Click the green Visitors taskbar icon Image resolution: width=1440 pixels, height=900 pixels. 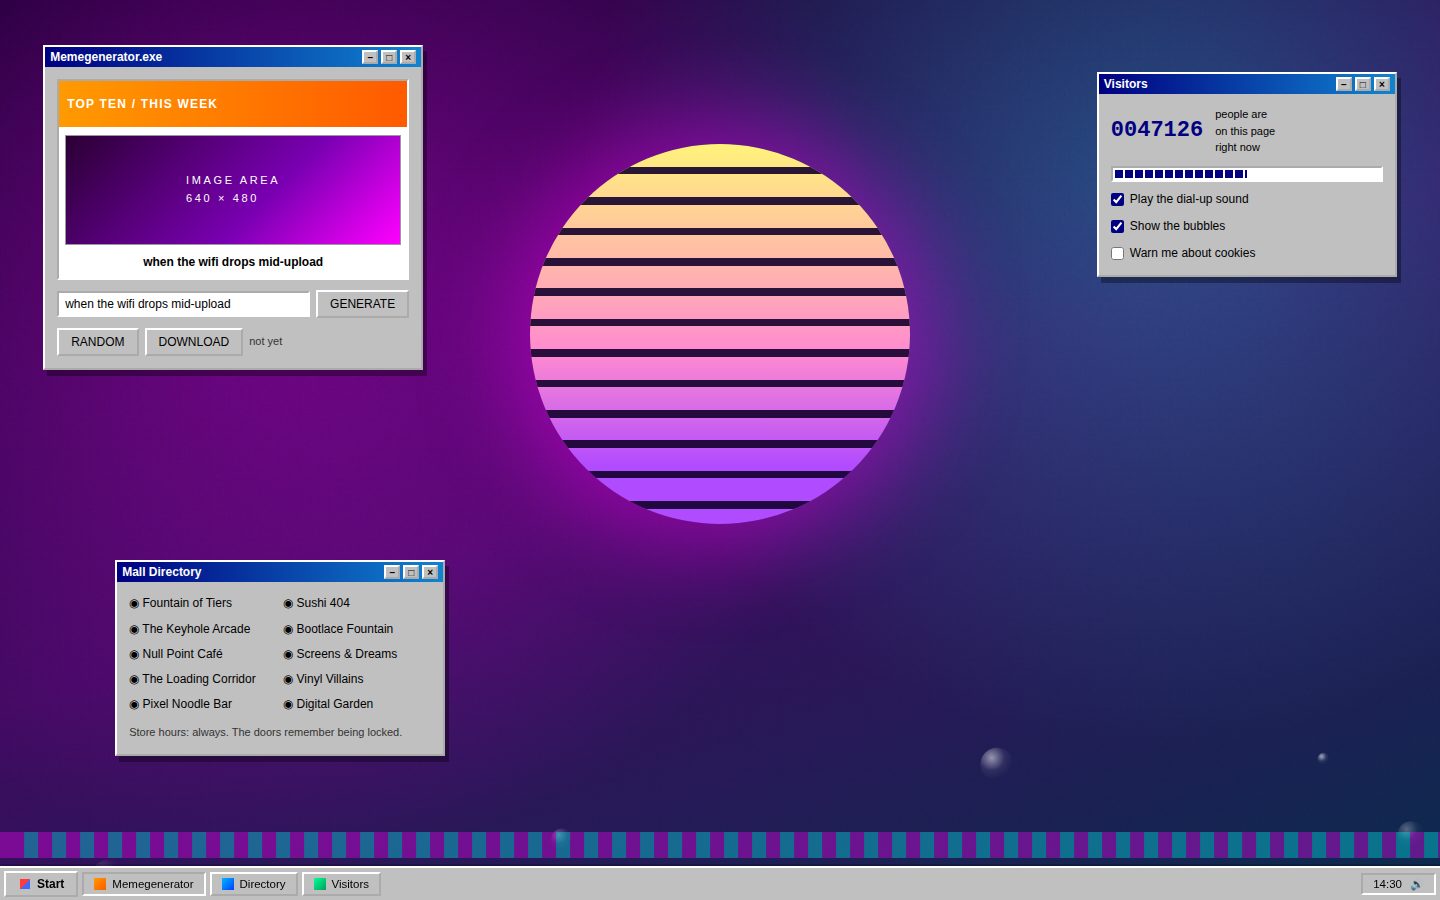click(x=320, y=884)
